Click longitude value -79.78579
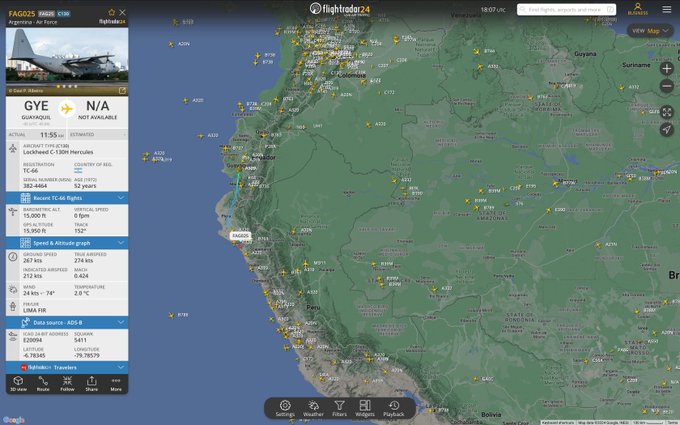The width and height of the screenshot is (680, 425). click(x=87, y=356)
